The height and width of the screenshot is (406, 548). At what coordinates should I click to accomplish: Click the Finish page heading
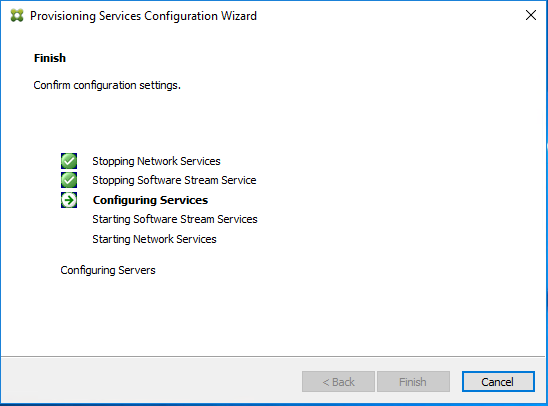tap(50, 58)
